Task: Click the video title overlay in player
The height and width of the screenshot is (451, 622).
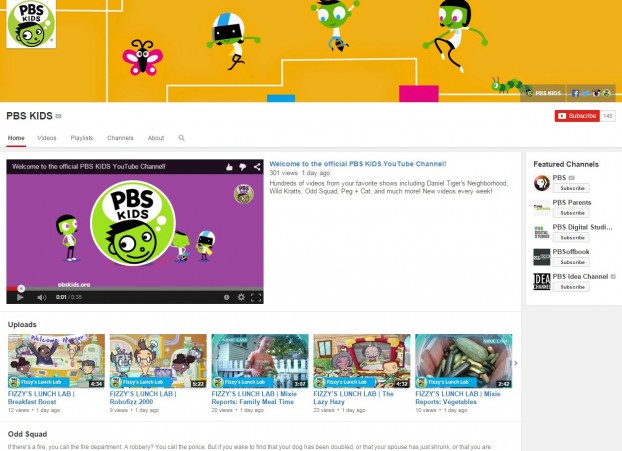Action: click(88, 167)
